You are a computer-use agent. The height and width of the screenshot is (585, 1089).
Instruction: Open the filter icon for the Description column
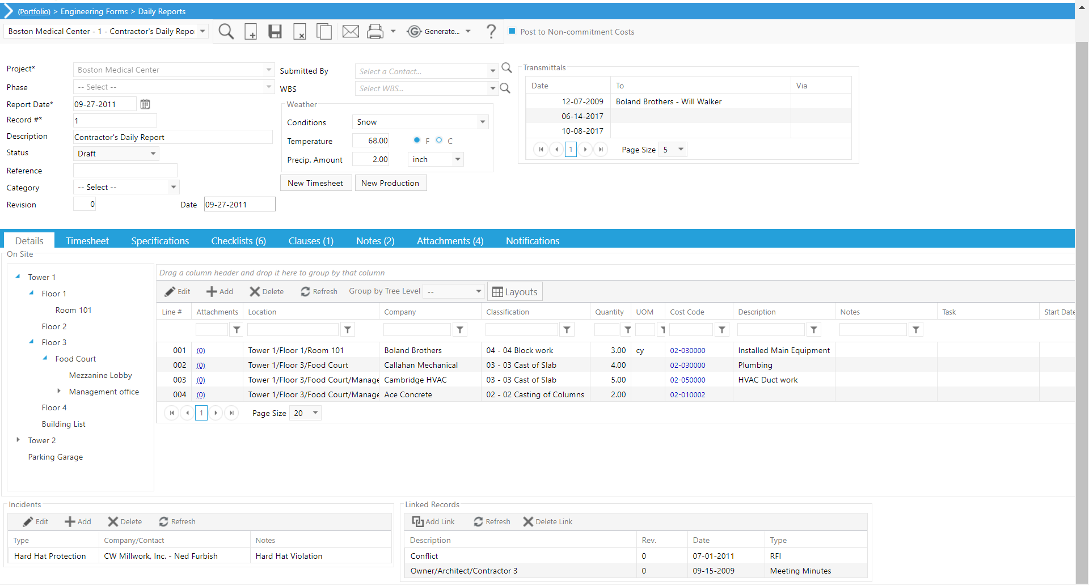click(x=813, y=330)
